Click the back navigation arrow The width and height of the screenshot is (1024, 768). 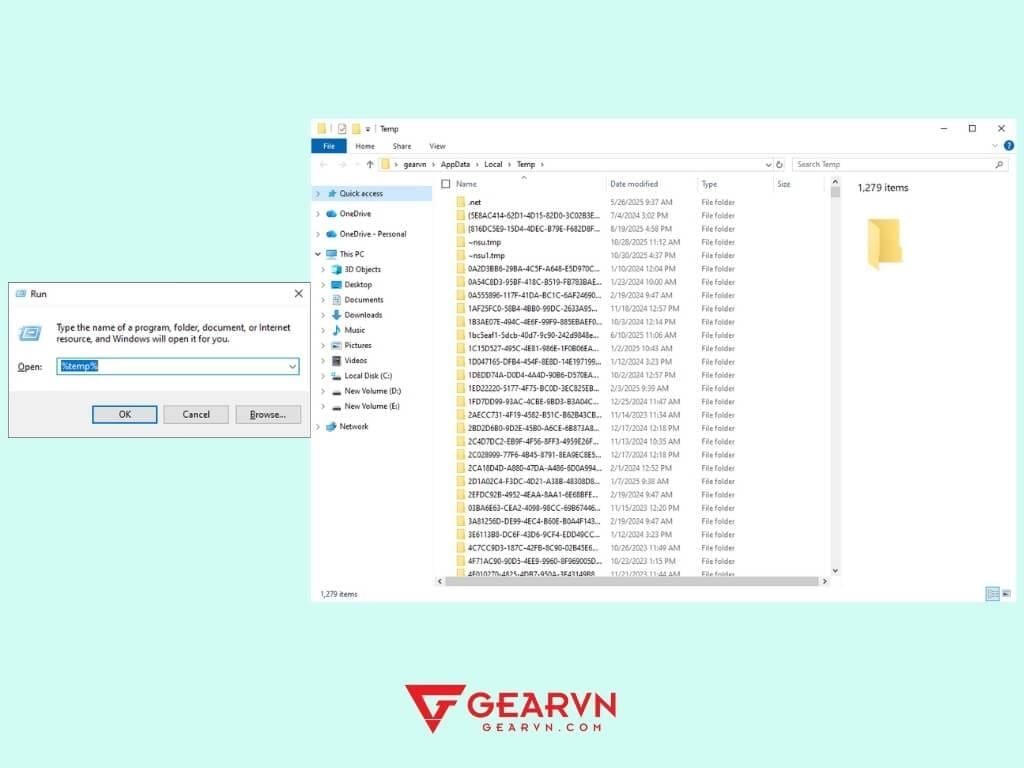click(322, 163)
